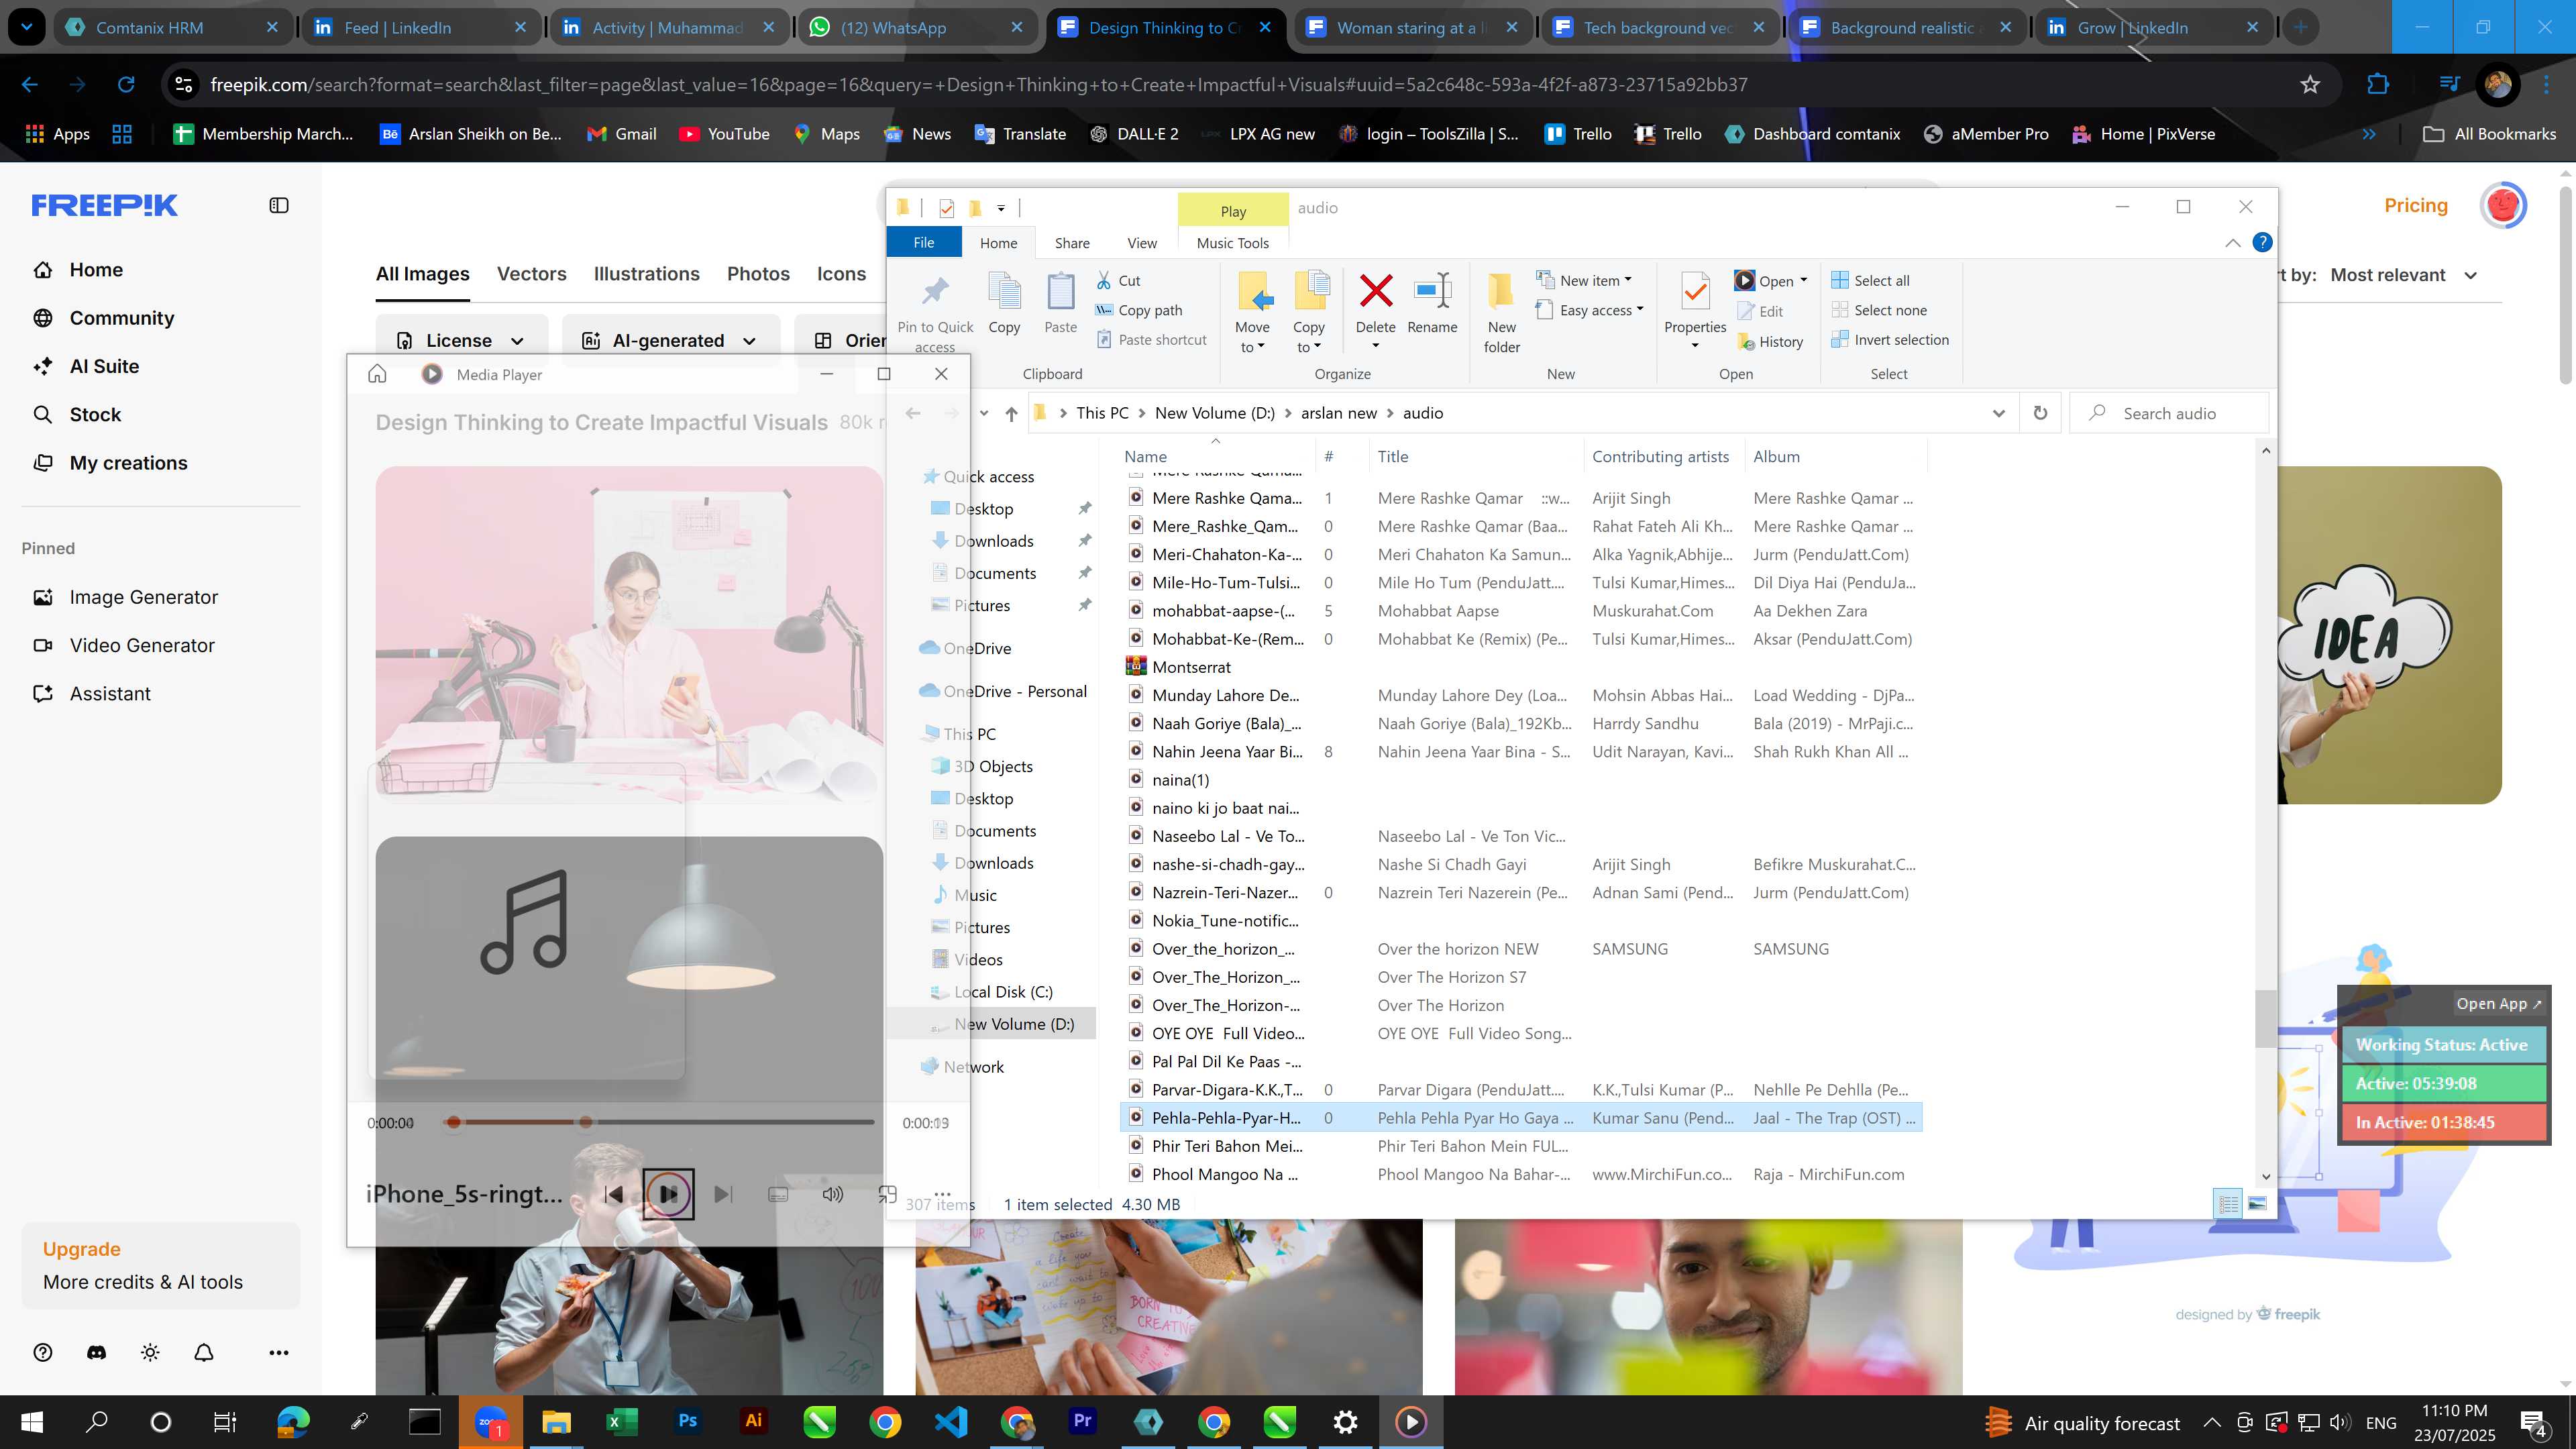Click the Cut icon in Explorer ribbon
The image size is (2576, 1449).
(x=1104, y=280)
